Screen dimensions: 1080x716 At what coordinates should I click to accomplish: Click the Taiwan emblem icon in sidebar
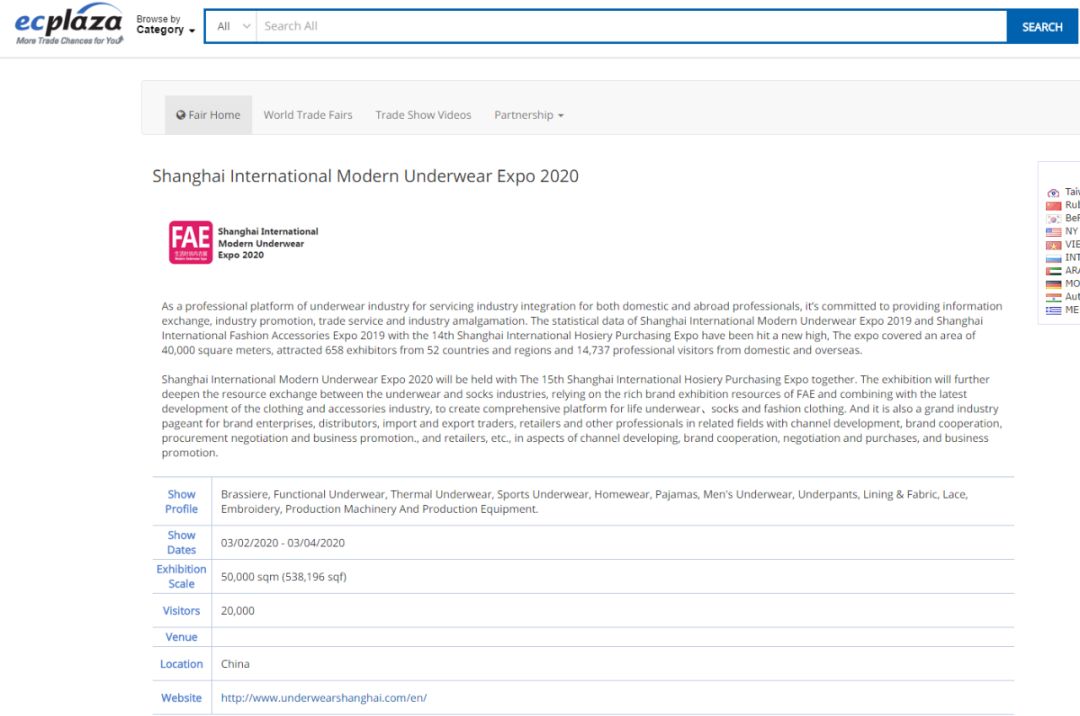coord(1053,193)
